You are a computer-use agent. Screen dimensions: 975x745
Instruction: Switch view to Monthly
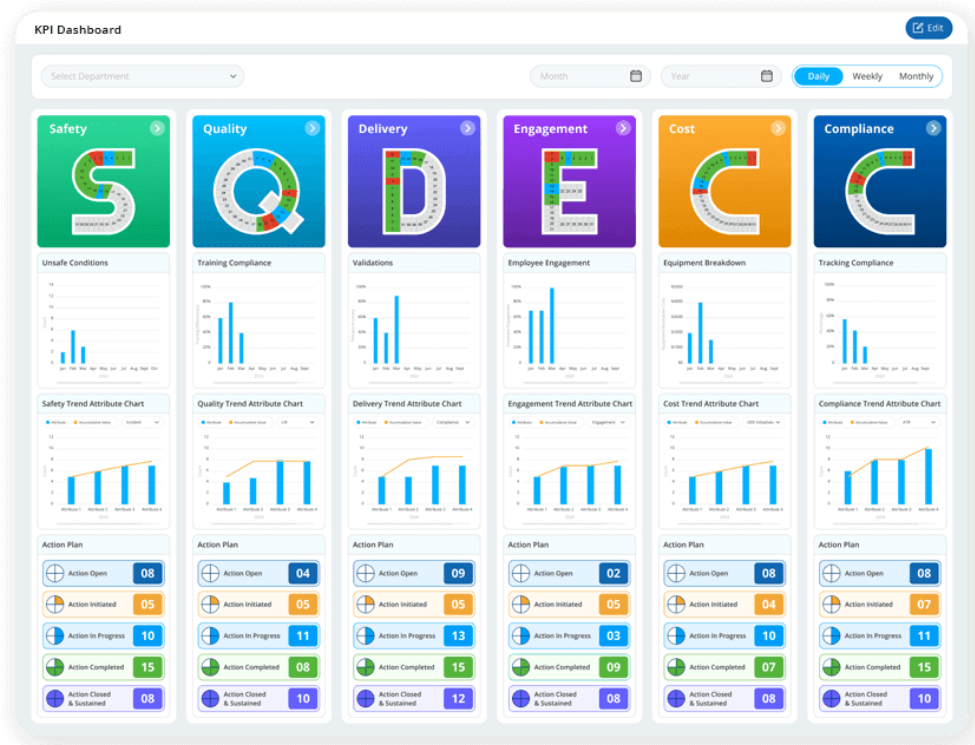click(916, 76)
